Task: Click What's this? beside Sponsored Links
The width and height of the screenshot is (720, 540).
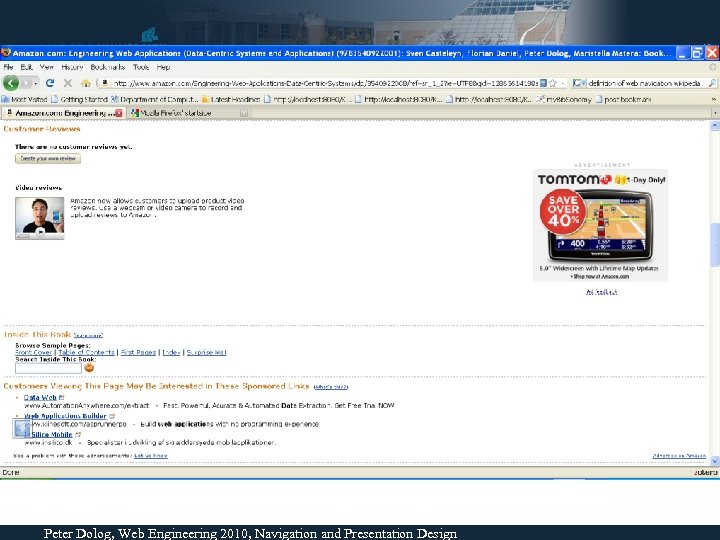Action: pos(331,387)
